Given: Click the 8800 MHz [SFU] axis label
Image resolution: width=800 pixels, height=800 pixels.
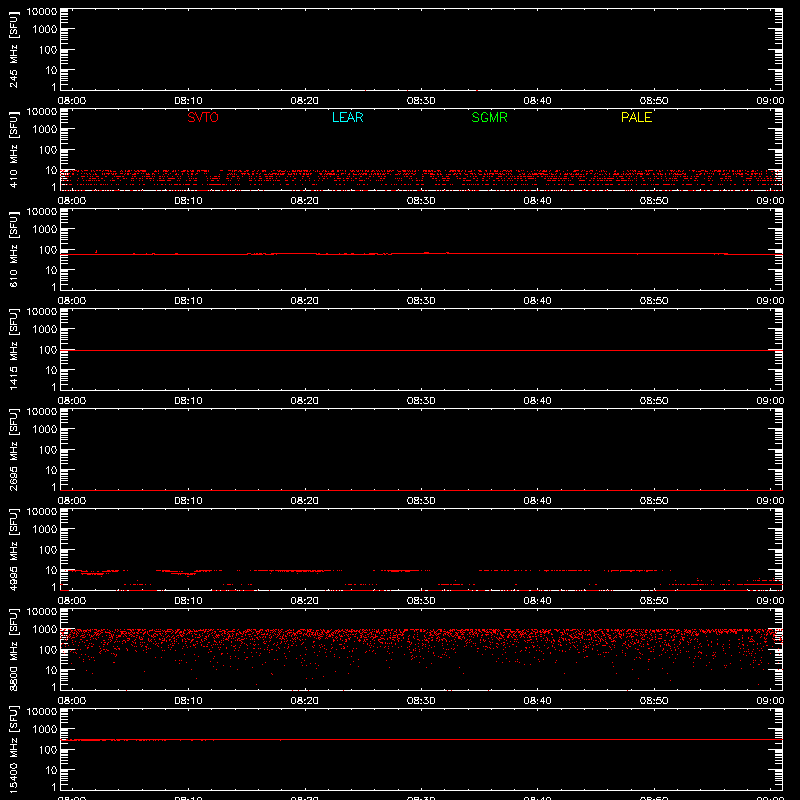Looking at the screenshot, I should point(13,649).
